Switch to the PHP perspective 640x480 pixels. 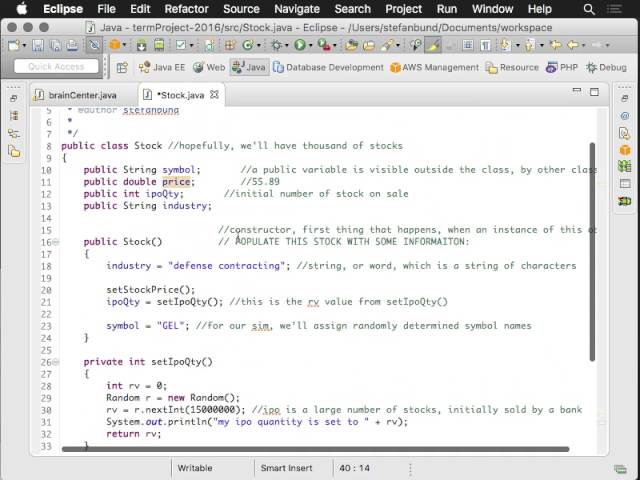562,67
